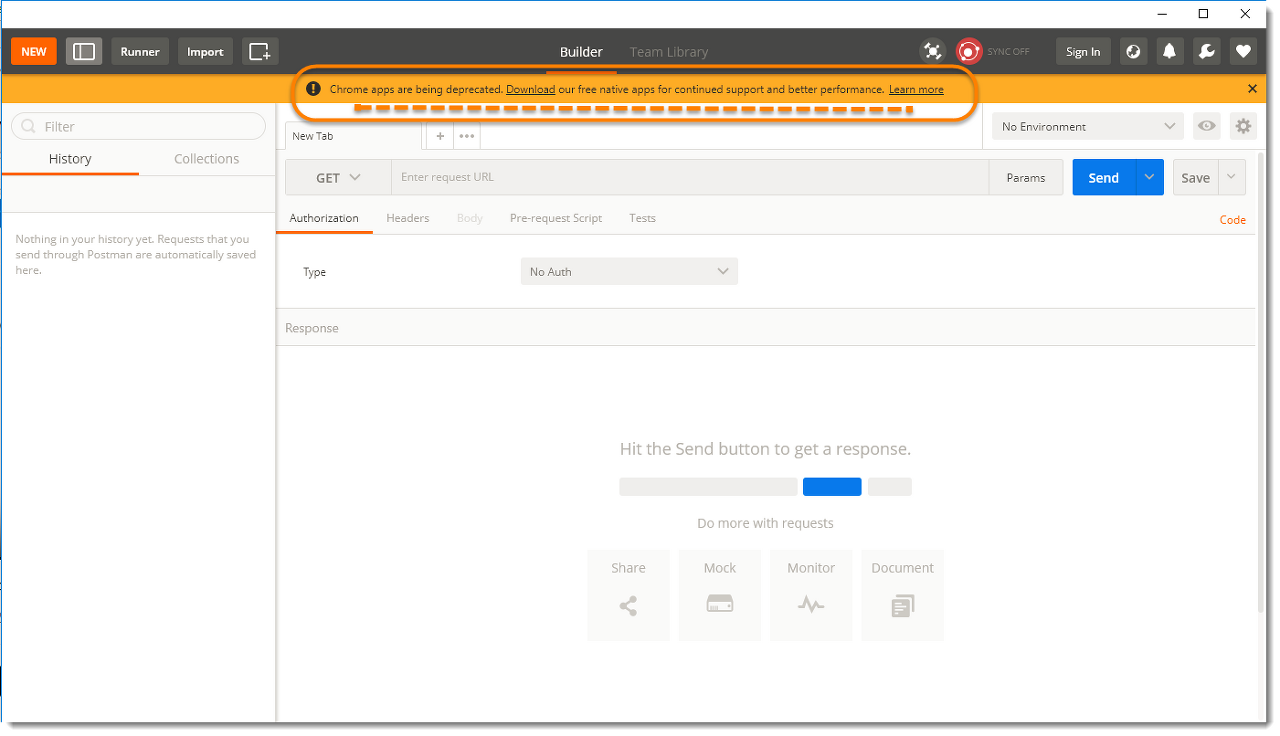Select the History tab
The image size is (1280, 736).
(x=70, y=159)
